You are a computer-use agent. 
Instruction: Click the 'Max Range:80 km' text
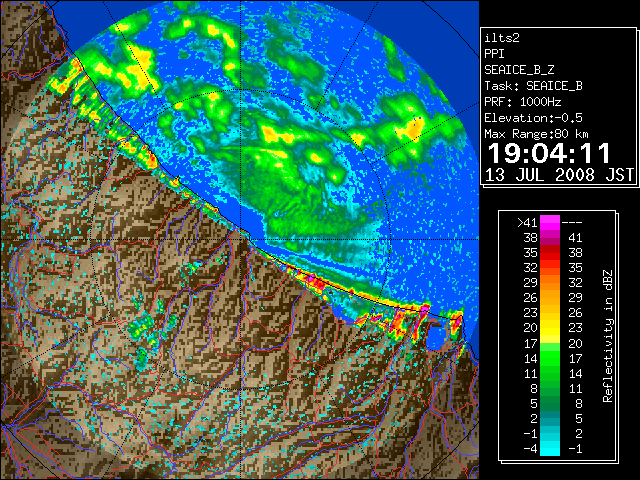536,134
